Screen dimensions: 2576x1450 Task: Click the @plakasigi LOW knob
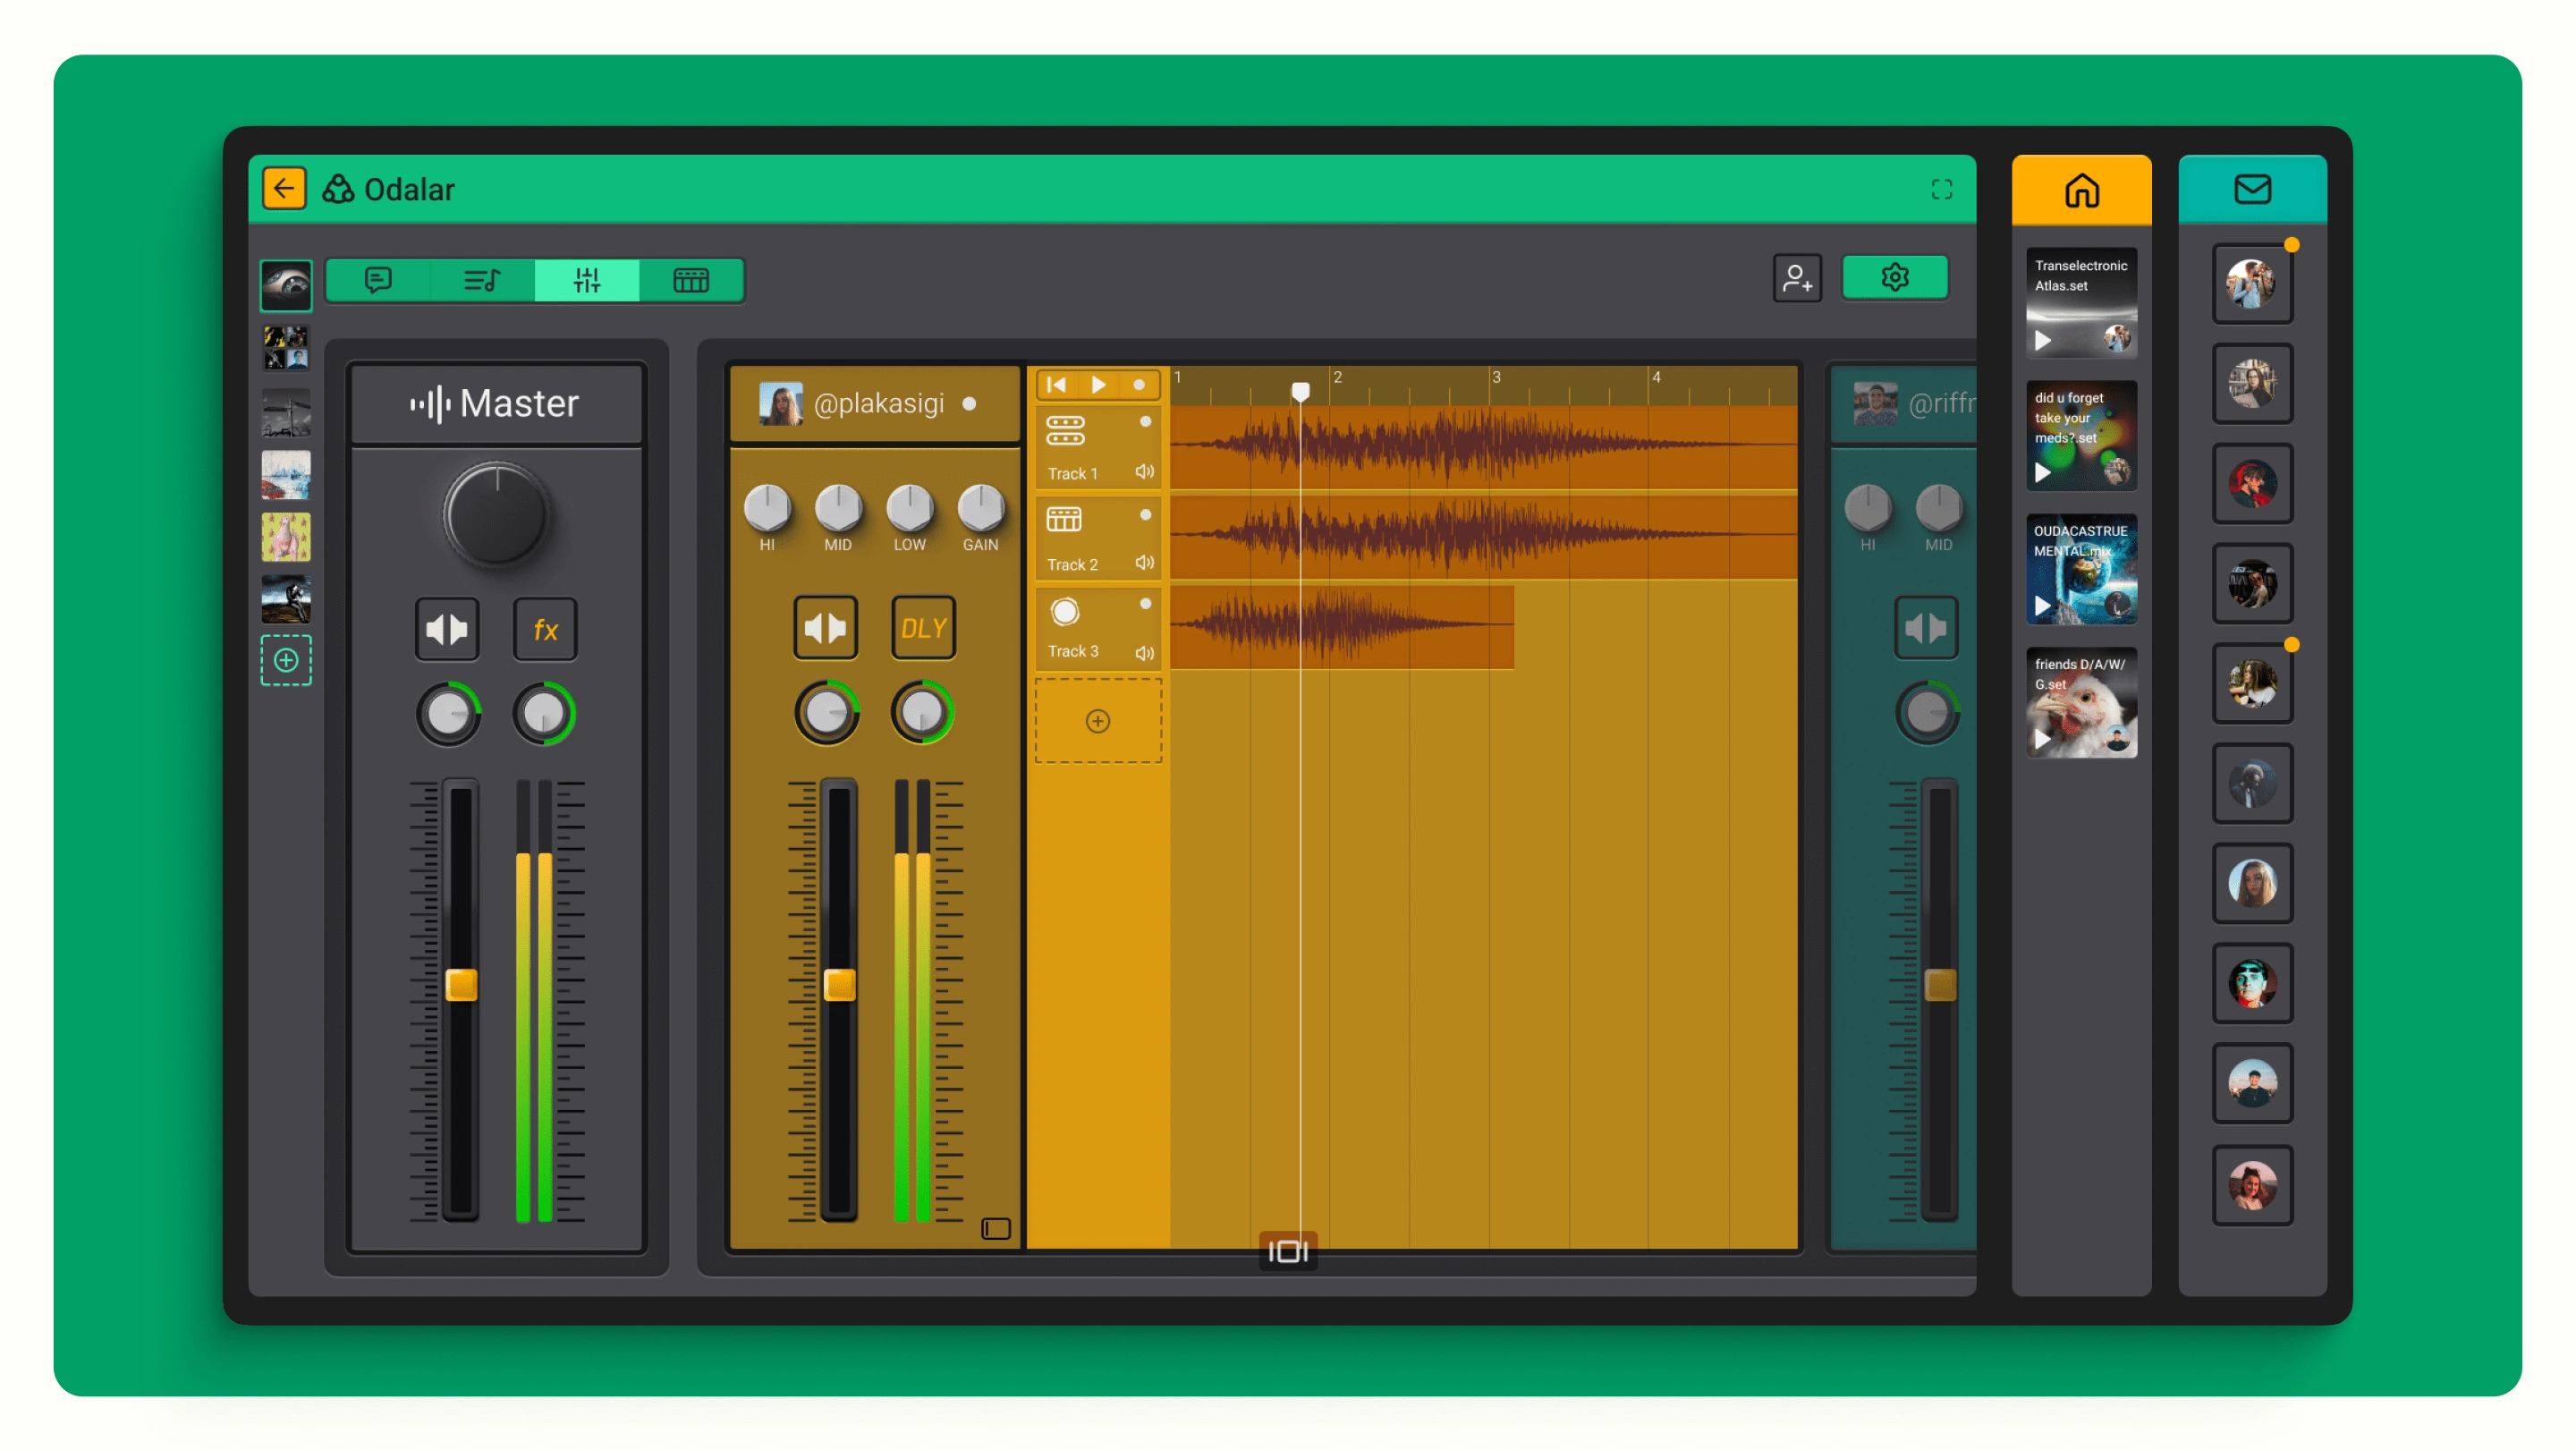(x=910, y=508)
